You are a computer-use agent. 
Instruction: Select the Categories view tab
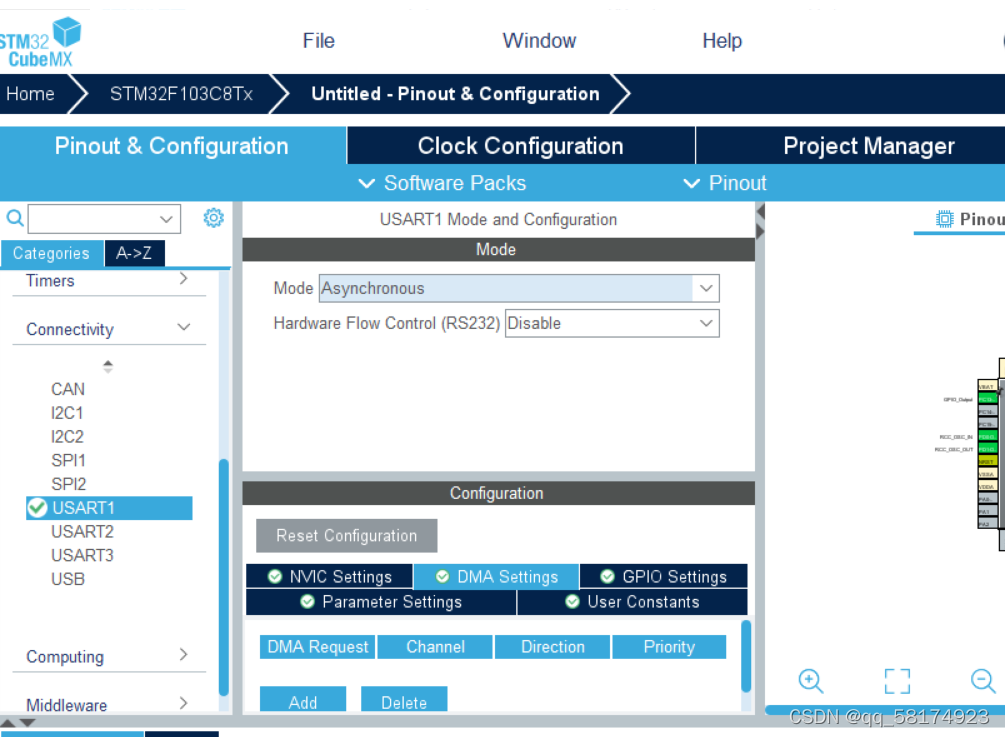coord(51,253)
